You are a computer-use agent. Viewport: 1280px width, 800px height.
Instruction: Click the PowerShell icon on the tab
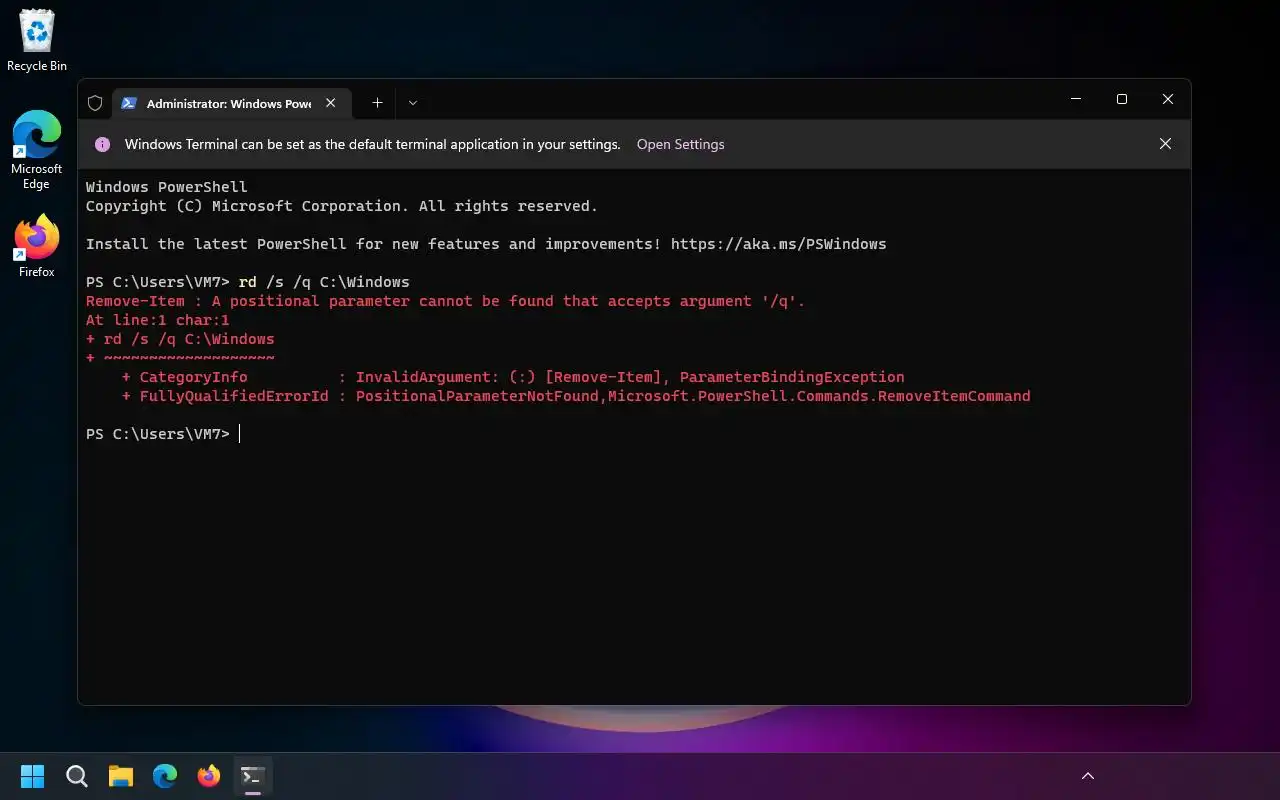[x=129, y=103]
